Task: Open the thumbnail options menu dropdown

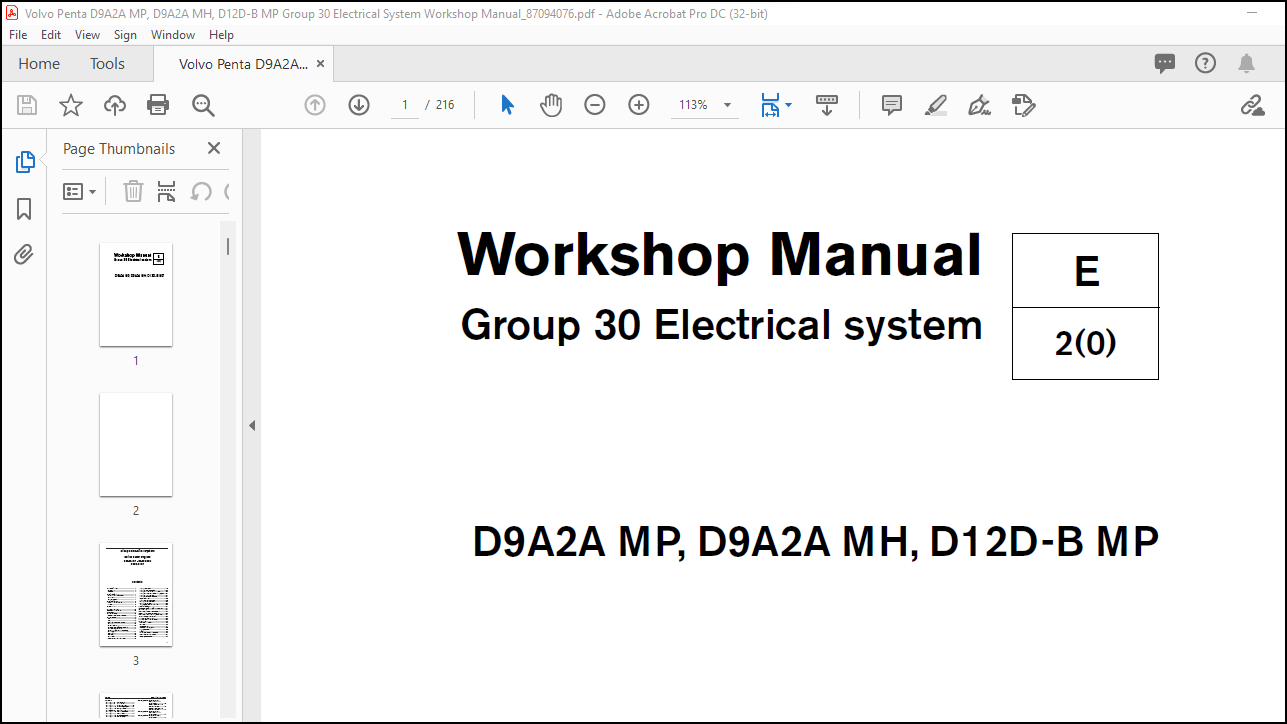Action: coord(80,191)
